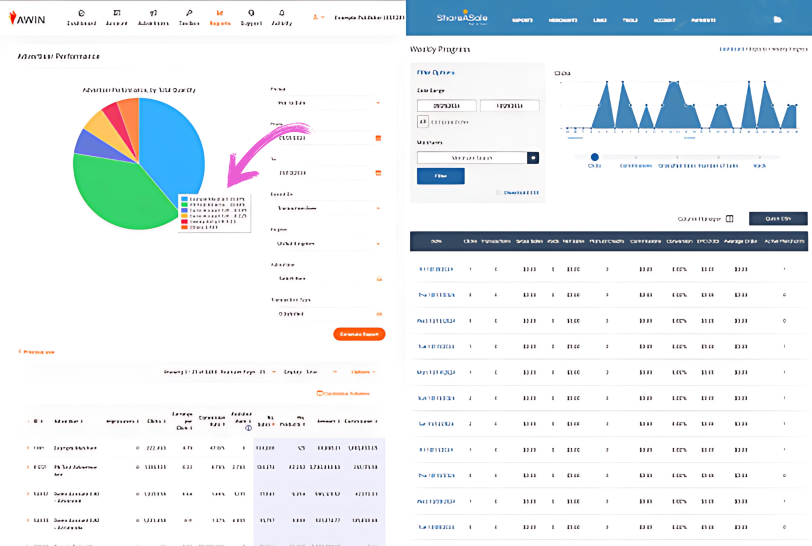Click the orange Generate Report button

click(359, 334)
